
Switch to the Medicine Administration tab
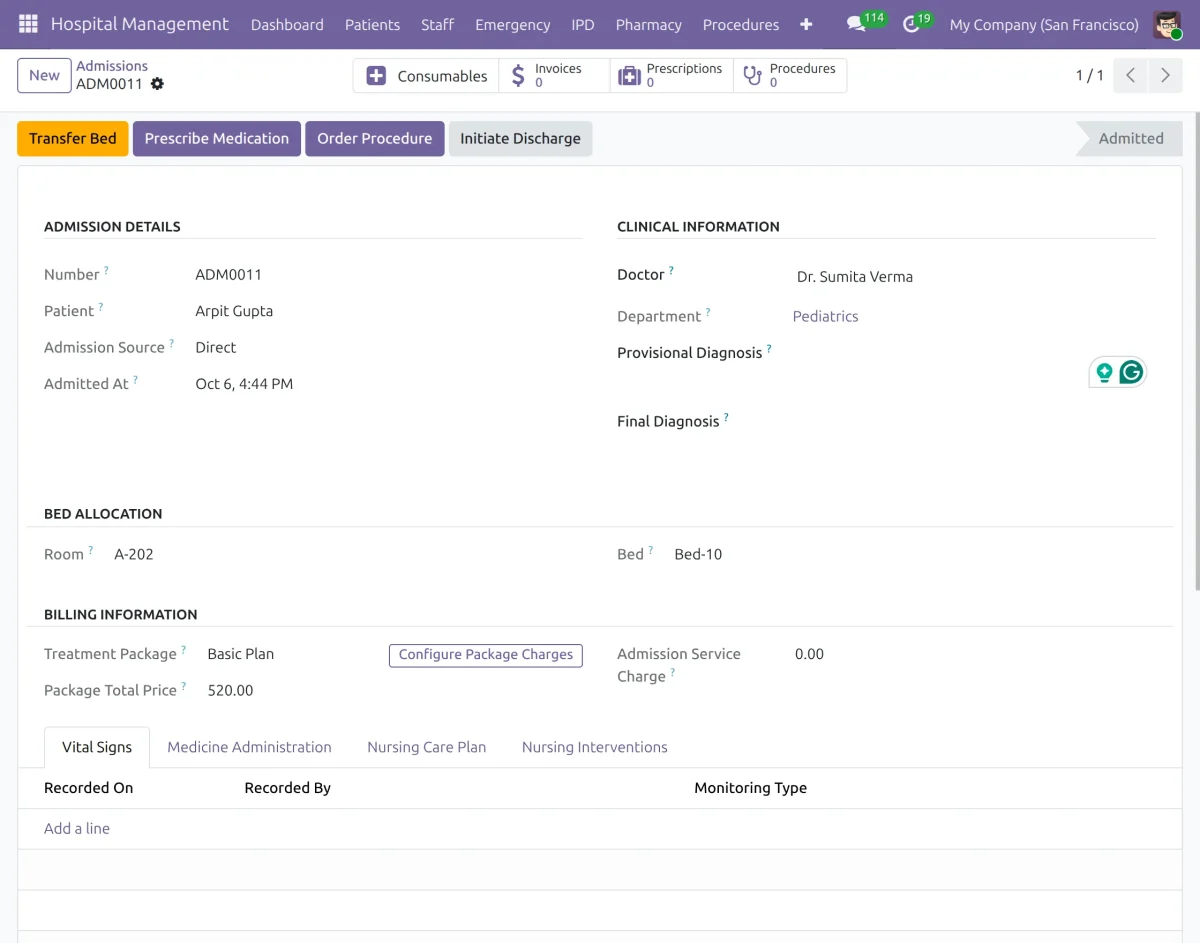tap(249, 747)
